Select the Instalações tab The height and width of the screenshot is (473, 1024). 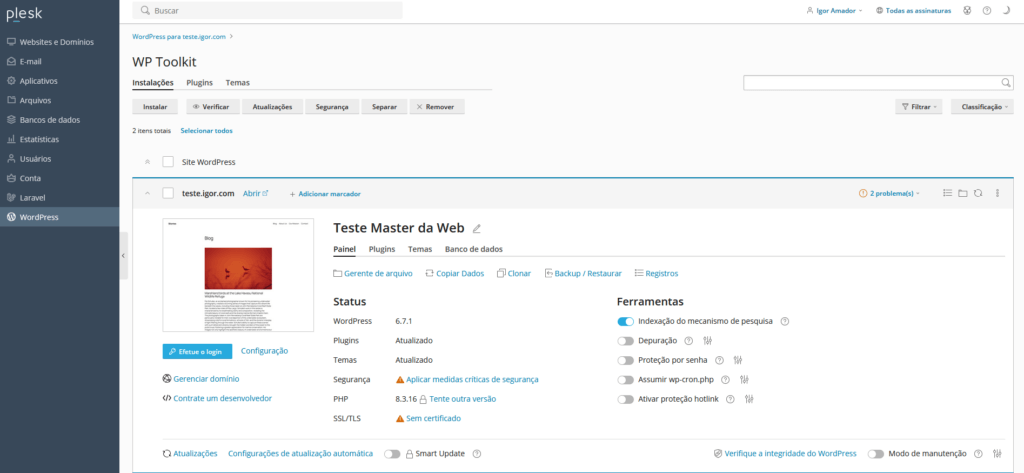(x=153, y=83)
